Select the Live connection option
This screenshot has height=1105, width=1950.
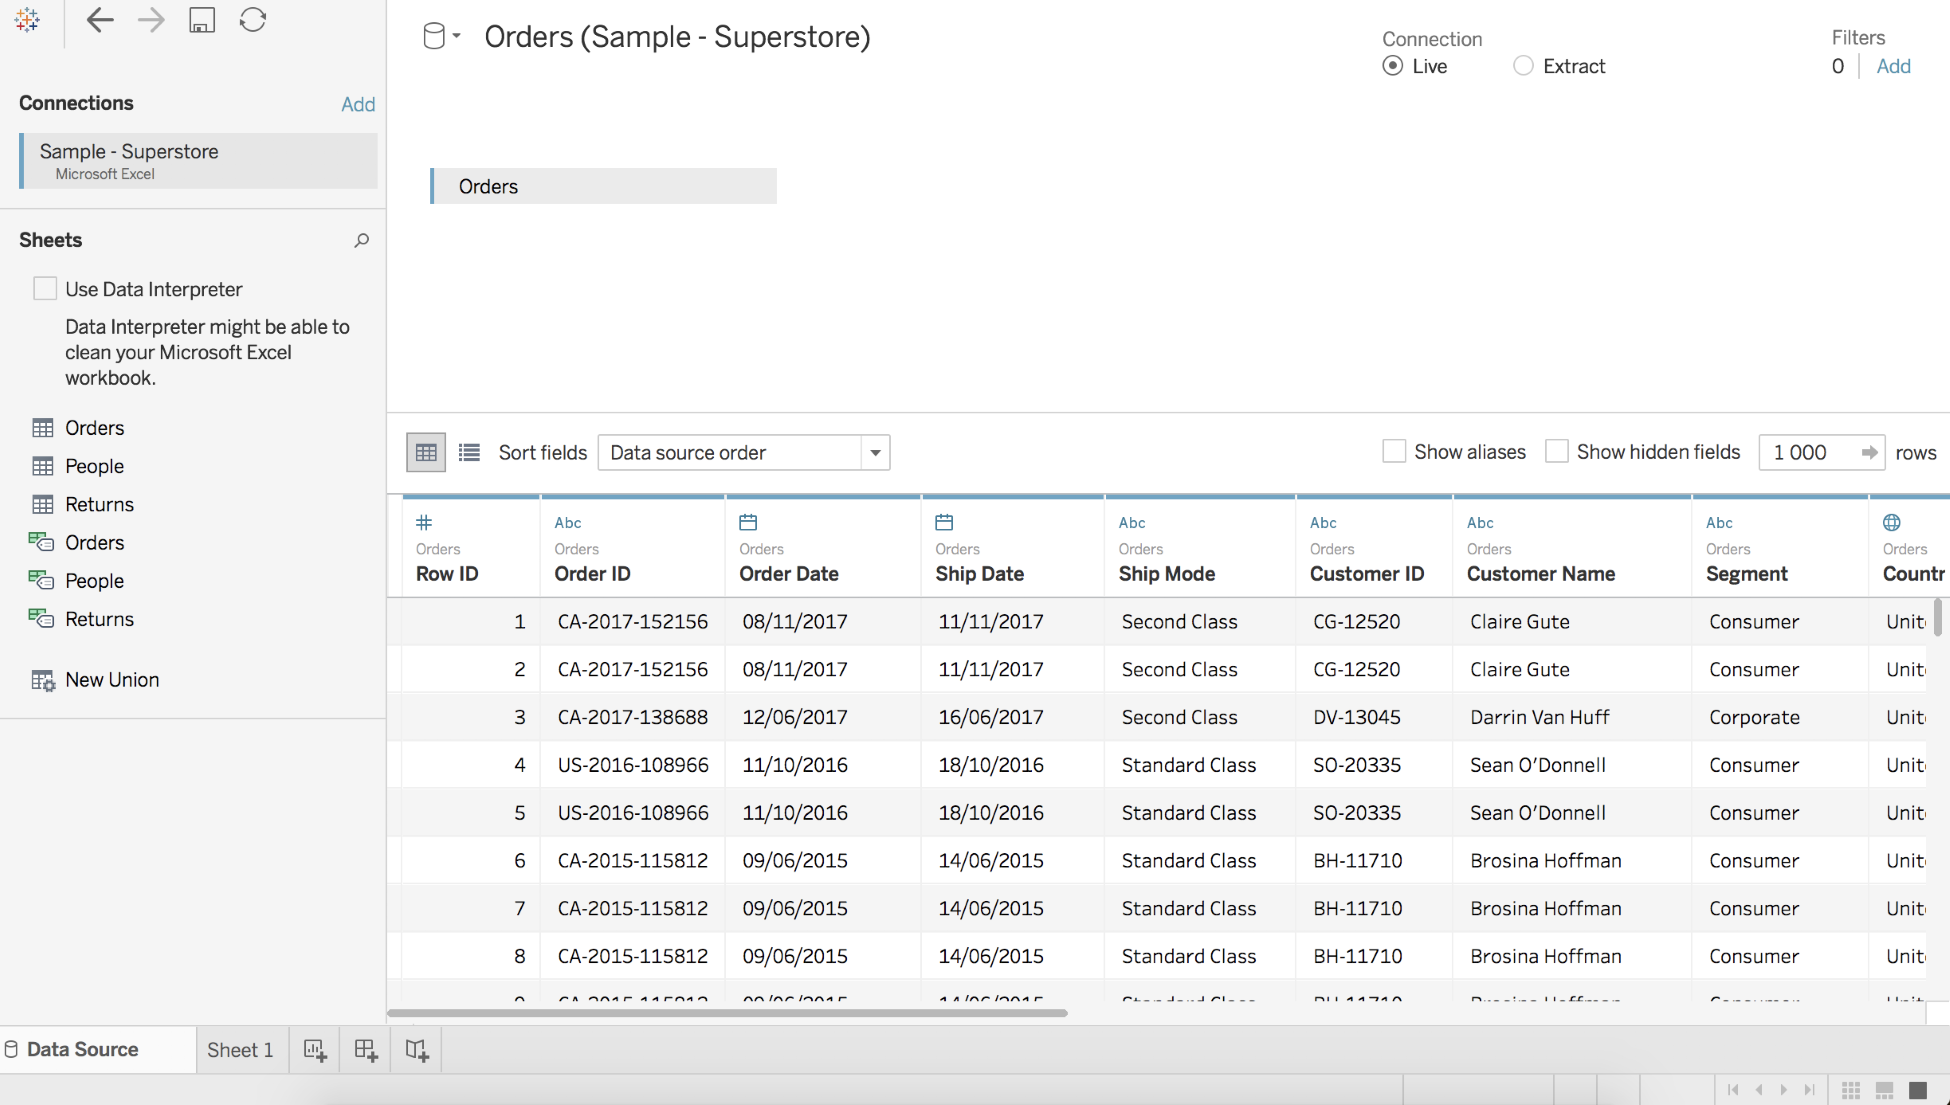click(x=1392, y=66)
